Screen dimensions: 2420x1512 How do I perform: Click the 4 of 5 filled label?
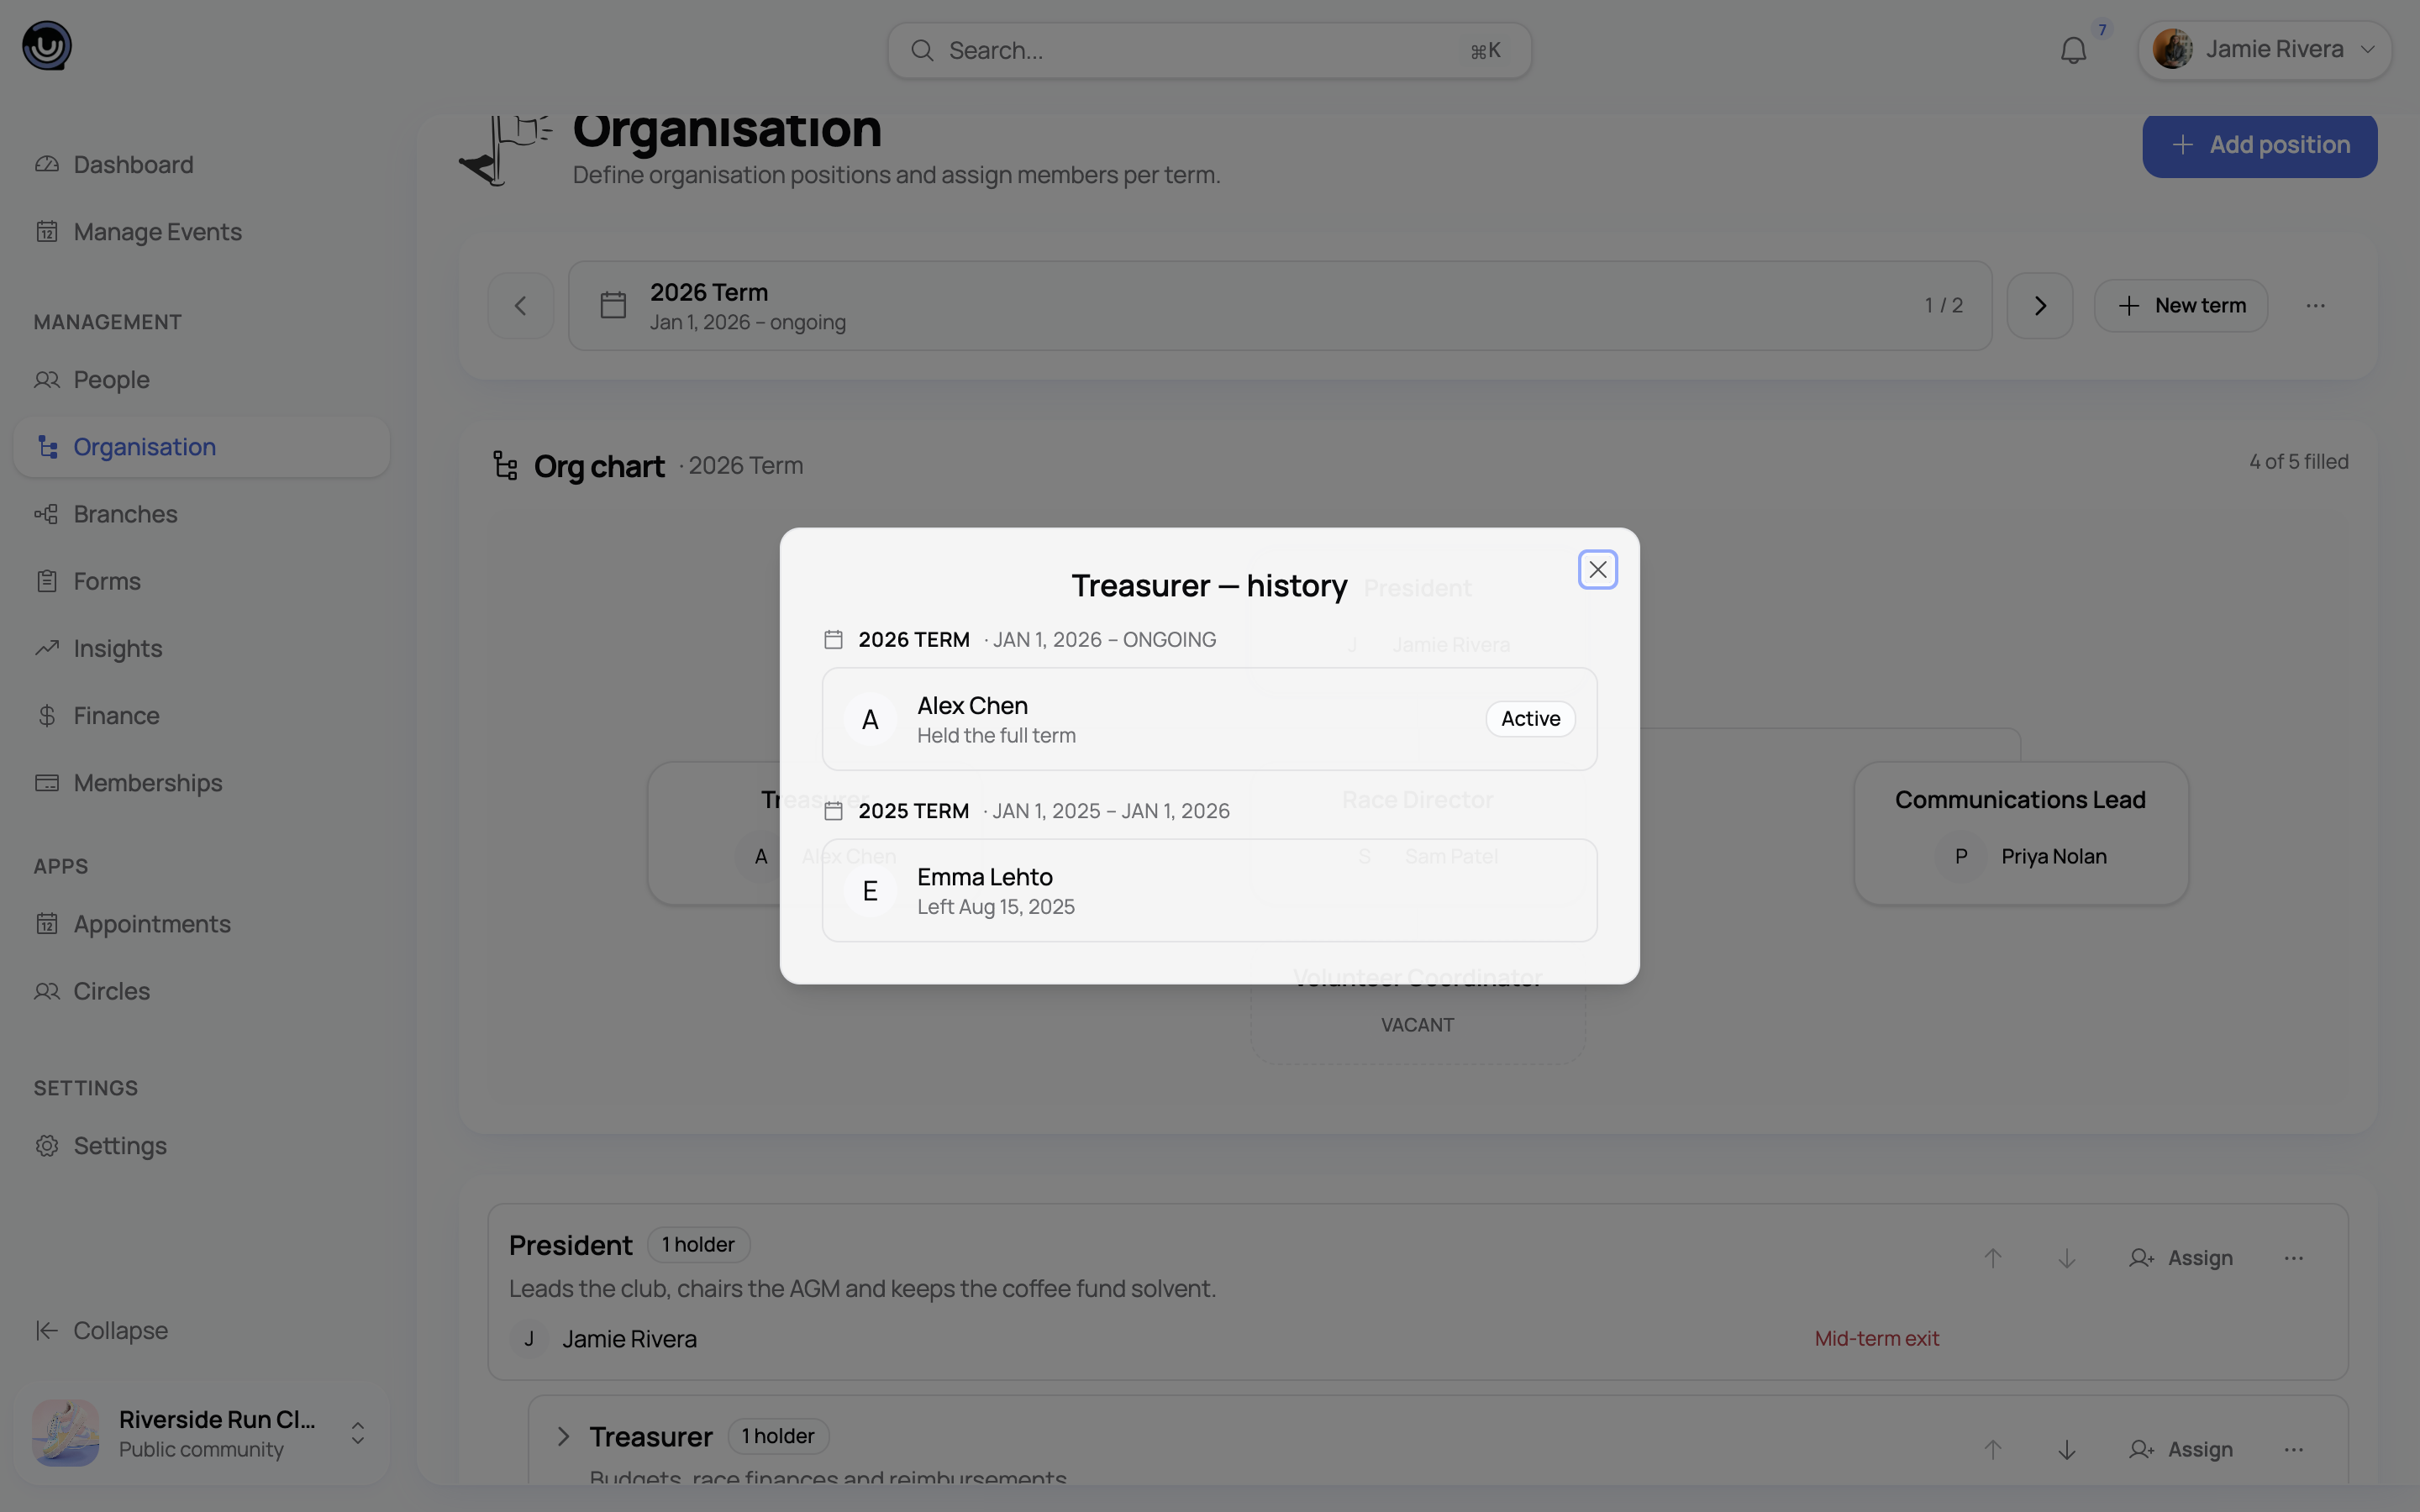coord(2299,462)
